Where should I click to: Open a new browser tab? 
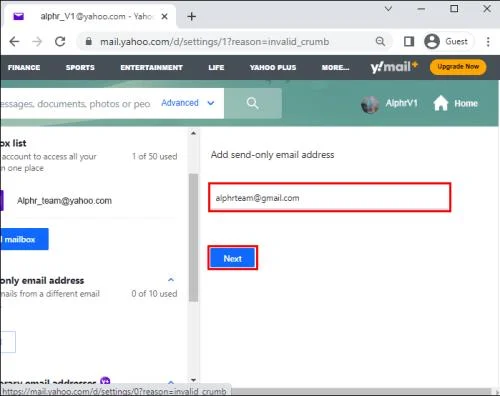point(192,16)
